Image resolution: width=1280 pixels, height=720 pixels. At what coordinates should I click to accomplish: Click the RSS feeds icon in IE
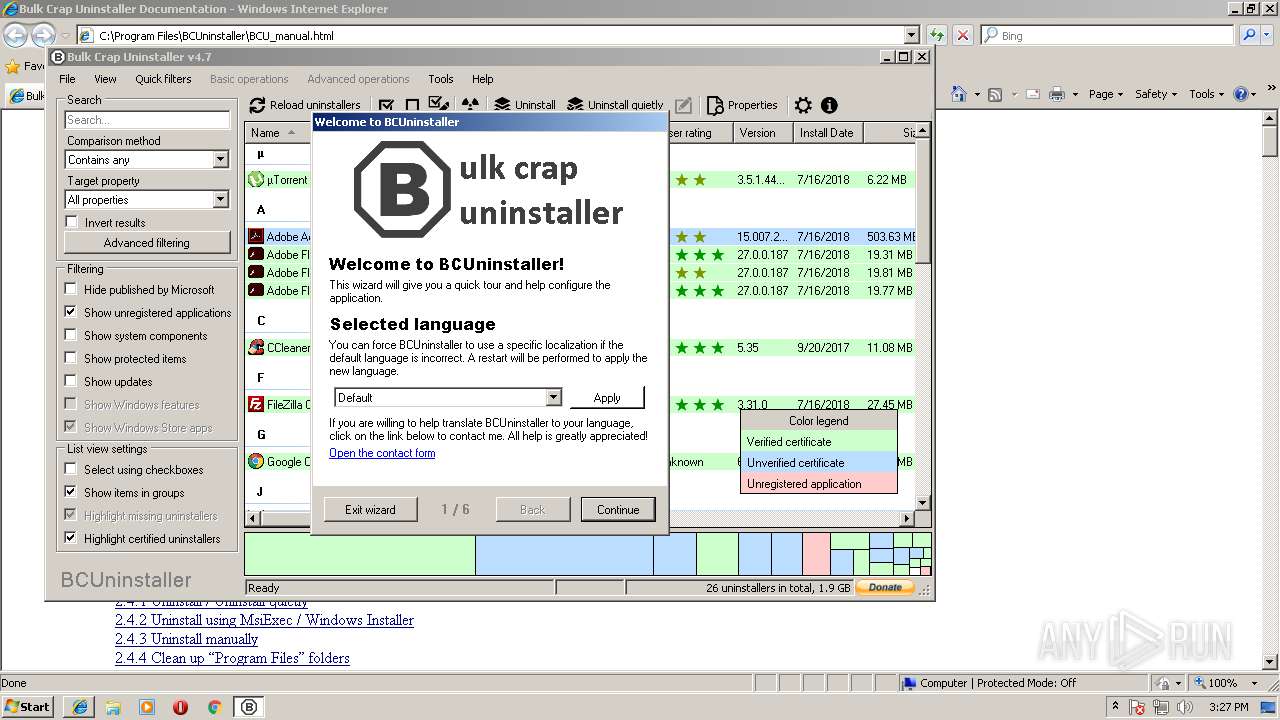[x=995, y=94]
